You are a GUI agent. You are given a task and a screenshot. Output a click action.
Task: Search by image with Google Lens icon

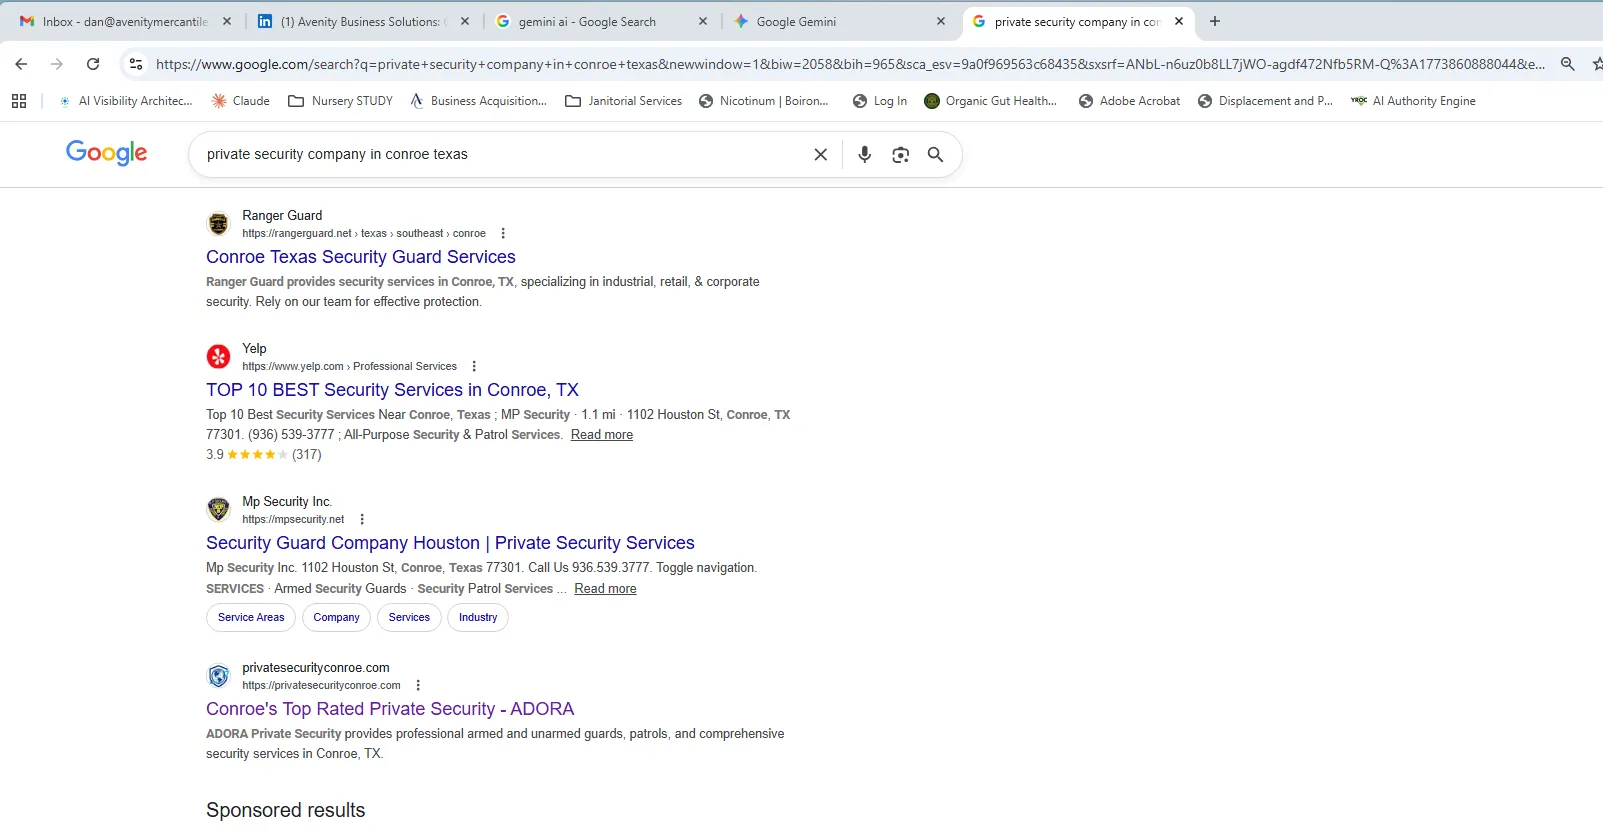[900, 154]
